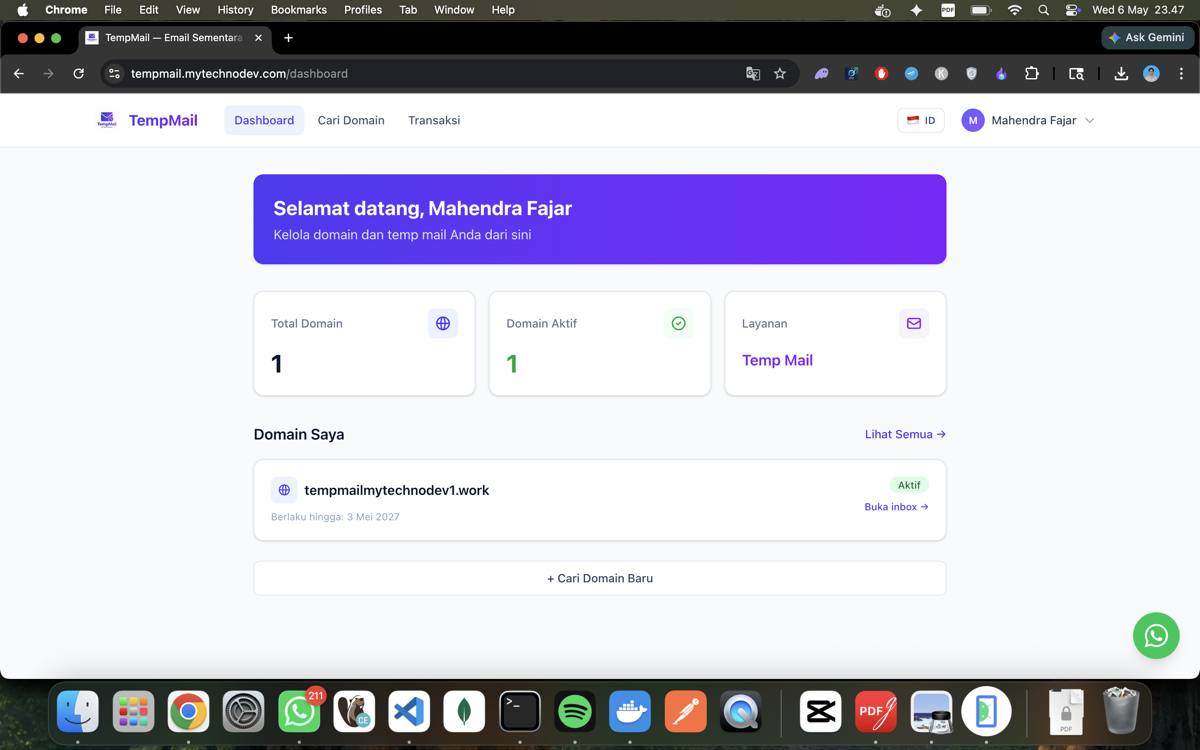Click the purple flame extension icon

(1001, 73)
